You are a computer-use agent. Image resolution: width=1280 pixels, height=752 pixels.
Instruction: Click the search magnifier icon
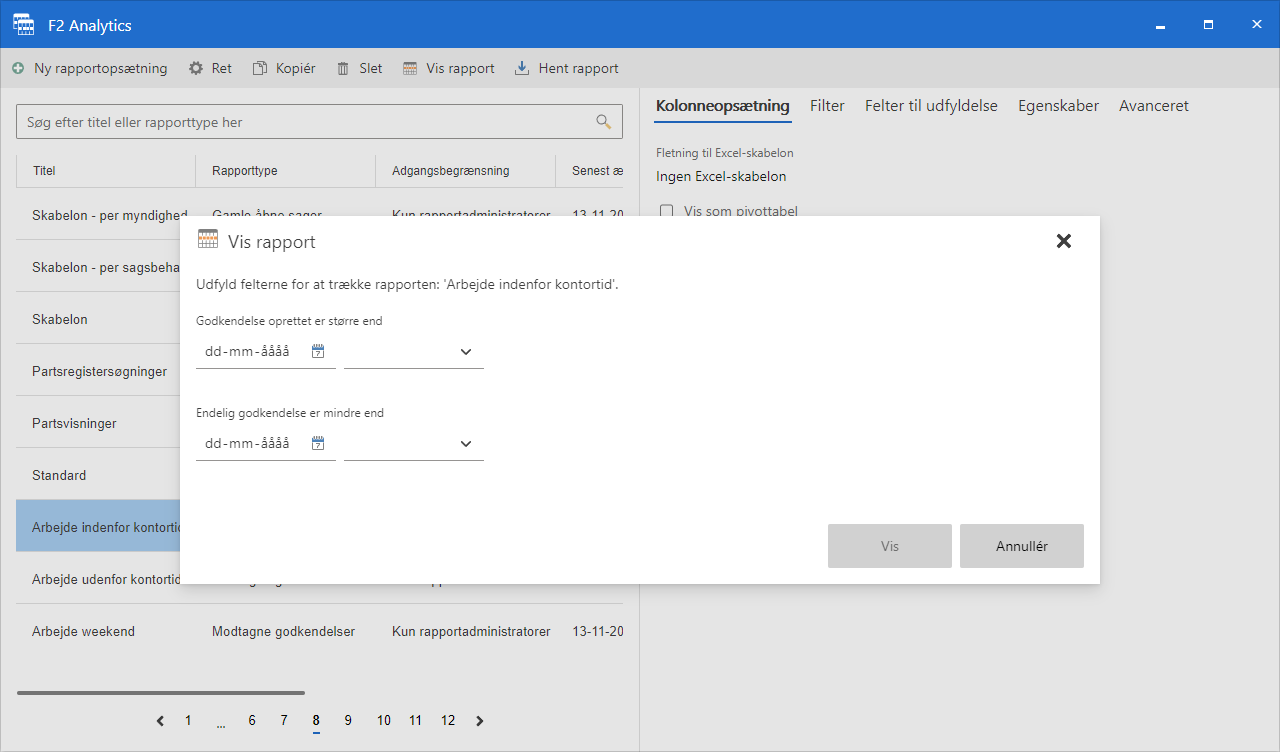(603, 122)
